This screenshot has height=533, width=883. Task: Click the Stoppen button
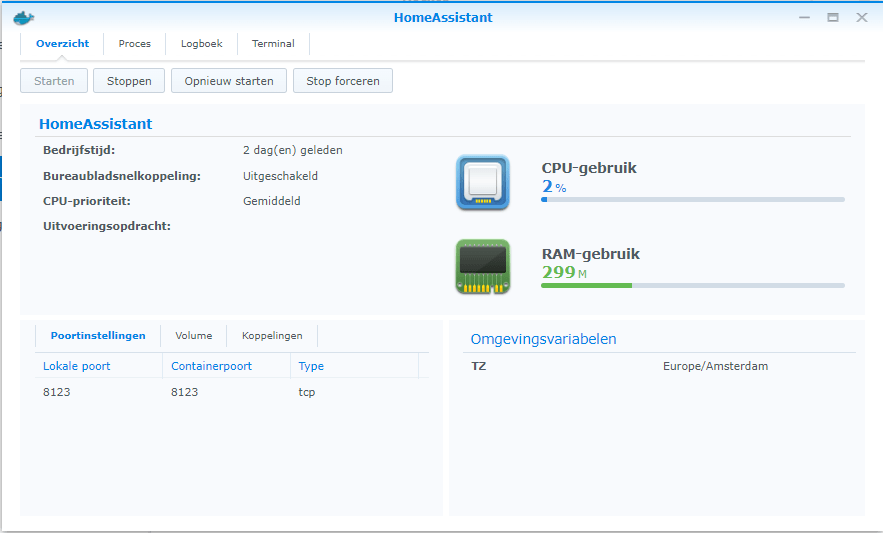129,81
